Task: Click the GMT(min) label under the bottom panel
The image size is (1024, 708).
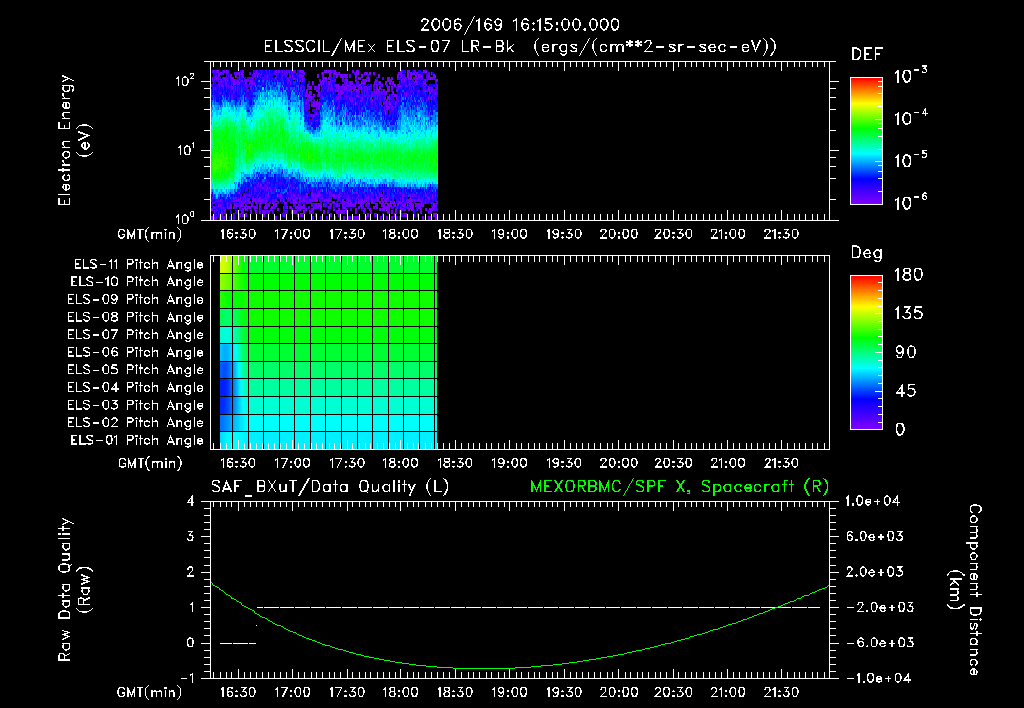Action: click(x=150, y=692)
